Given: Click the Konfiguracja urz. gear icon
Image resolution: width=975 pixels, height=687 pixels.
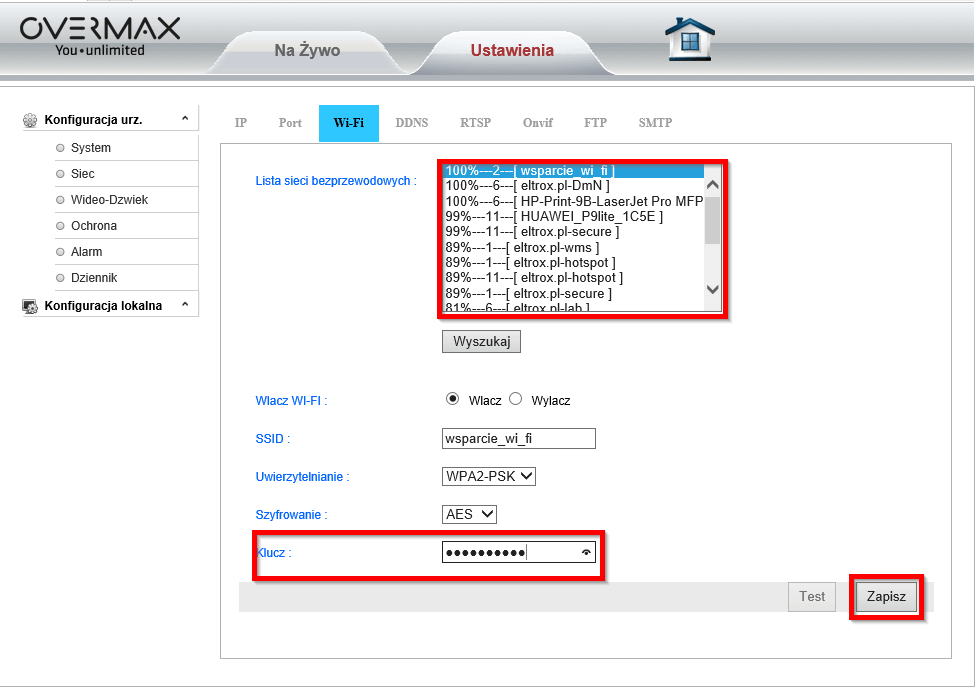Looking at the screenshot, I should [x=30, y=120].
